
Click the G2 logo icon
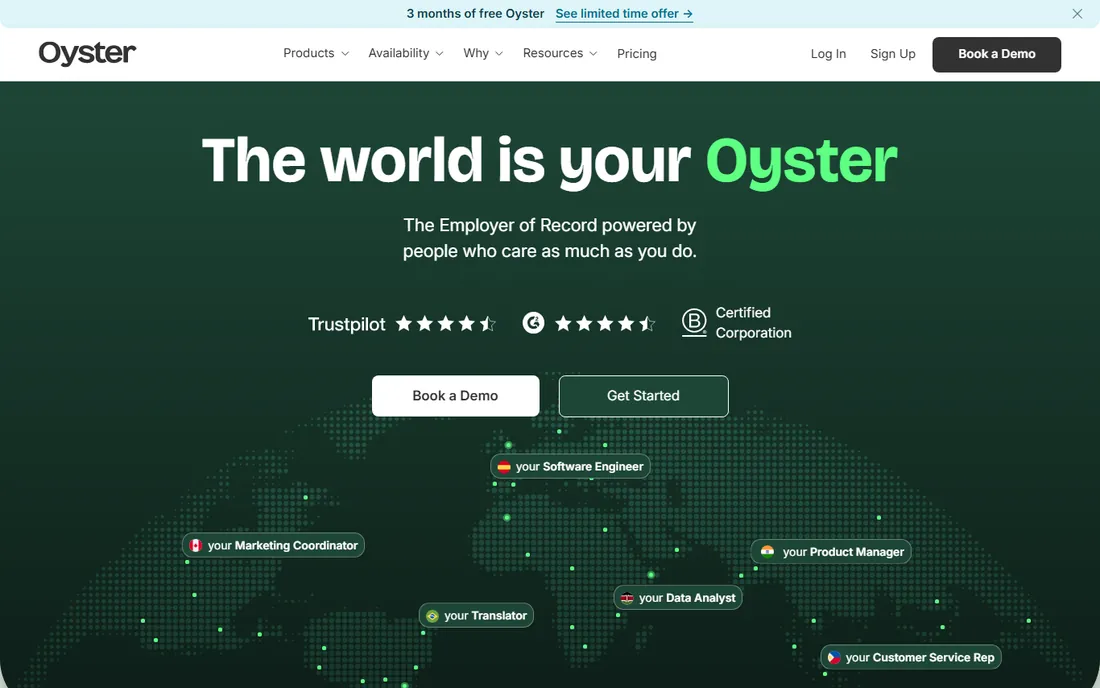533,323
